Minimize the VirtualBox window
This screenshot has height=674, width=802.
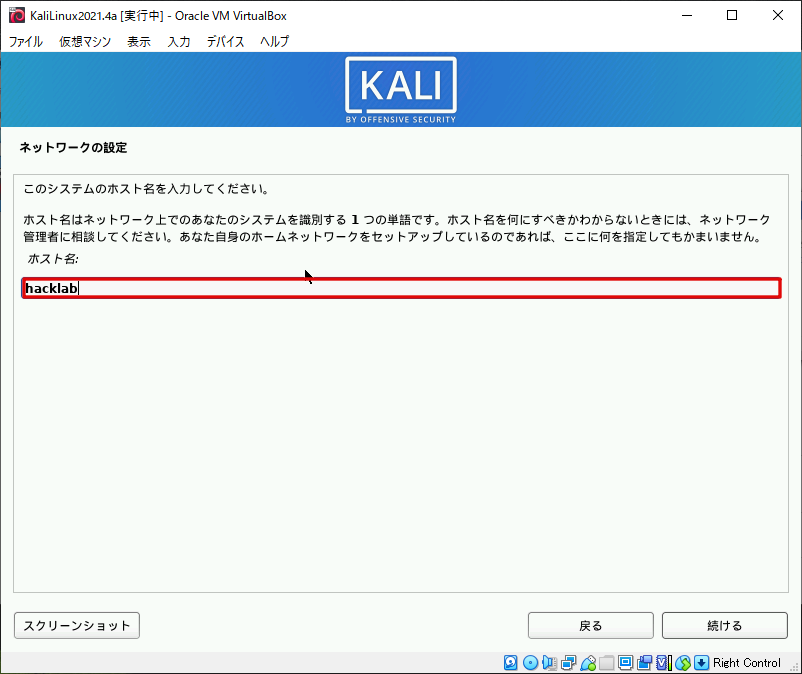click(687, 15)
